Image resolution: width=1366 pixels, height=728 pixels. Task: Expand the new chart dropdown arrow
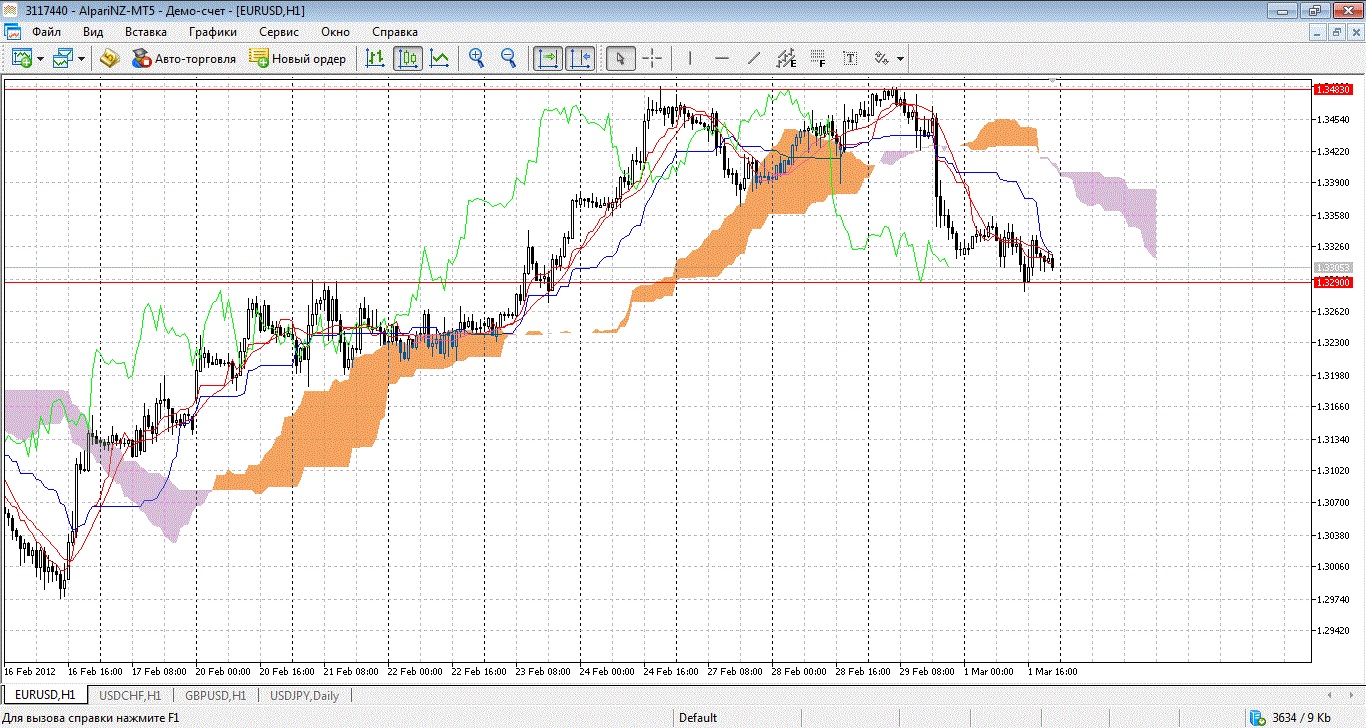pos(41,59)
